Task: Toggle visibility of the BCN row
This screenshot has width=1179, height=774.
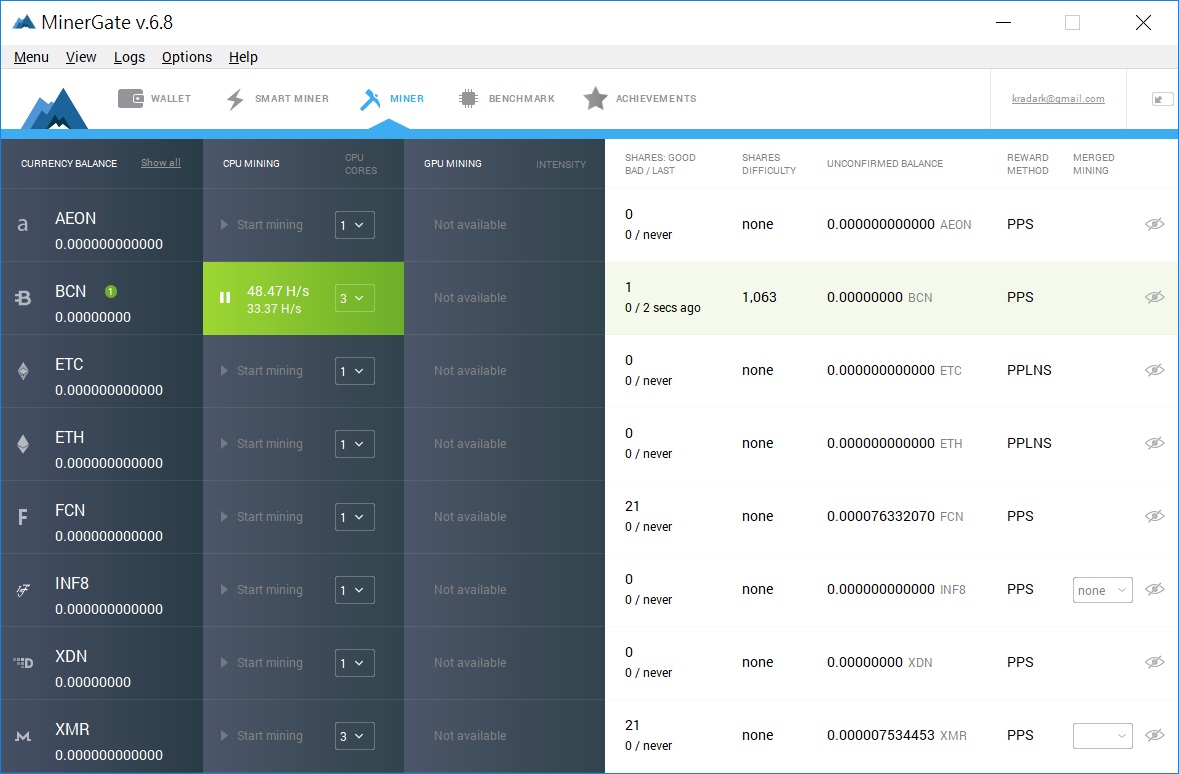Action: (x=1154, y=297)
